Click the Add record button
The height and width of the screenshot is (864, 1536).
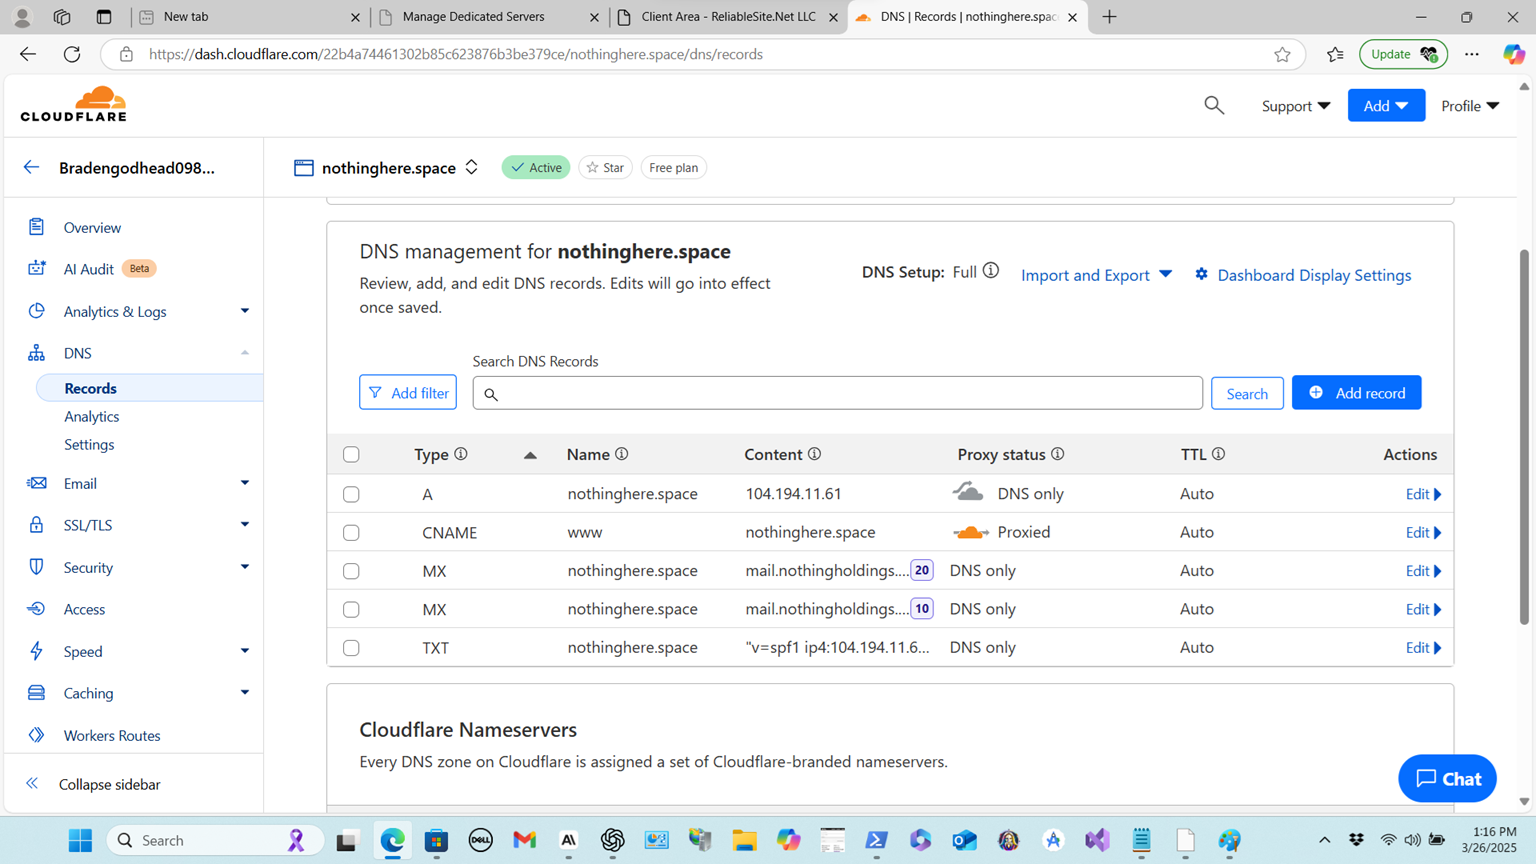point(1356,393)
